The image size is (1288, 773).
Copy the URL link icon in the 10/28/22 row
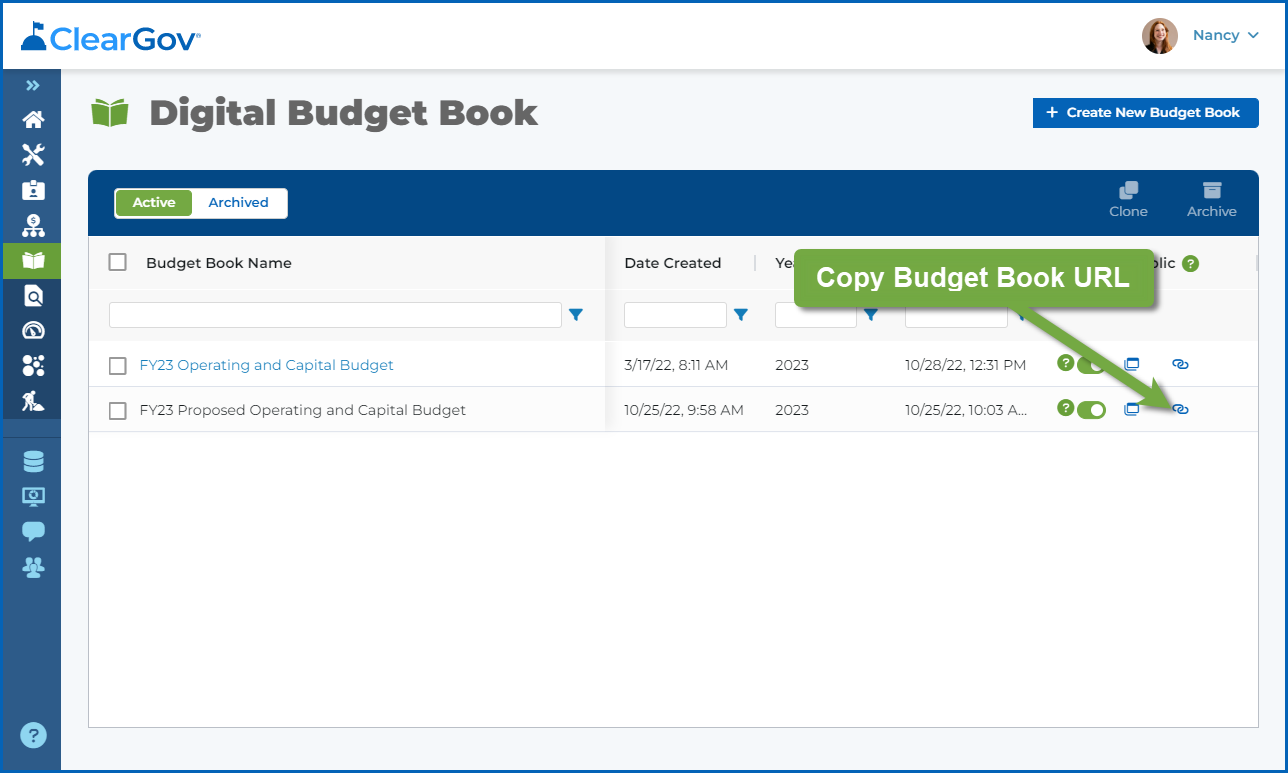coord(1180,364)
